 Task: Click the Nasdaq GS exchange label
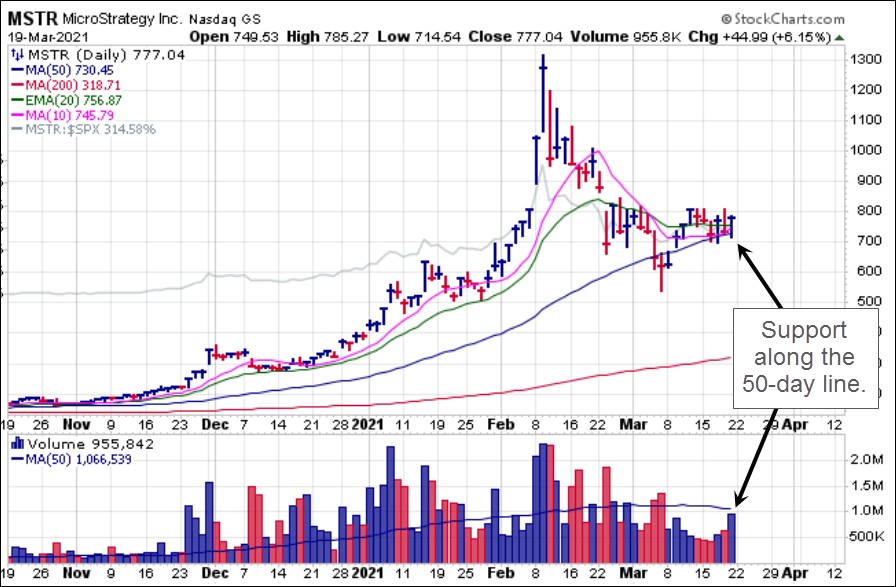pos(225,19)
